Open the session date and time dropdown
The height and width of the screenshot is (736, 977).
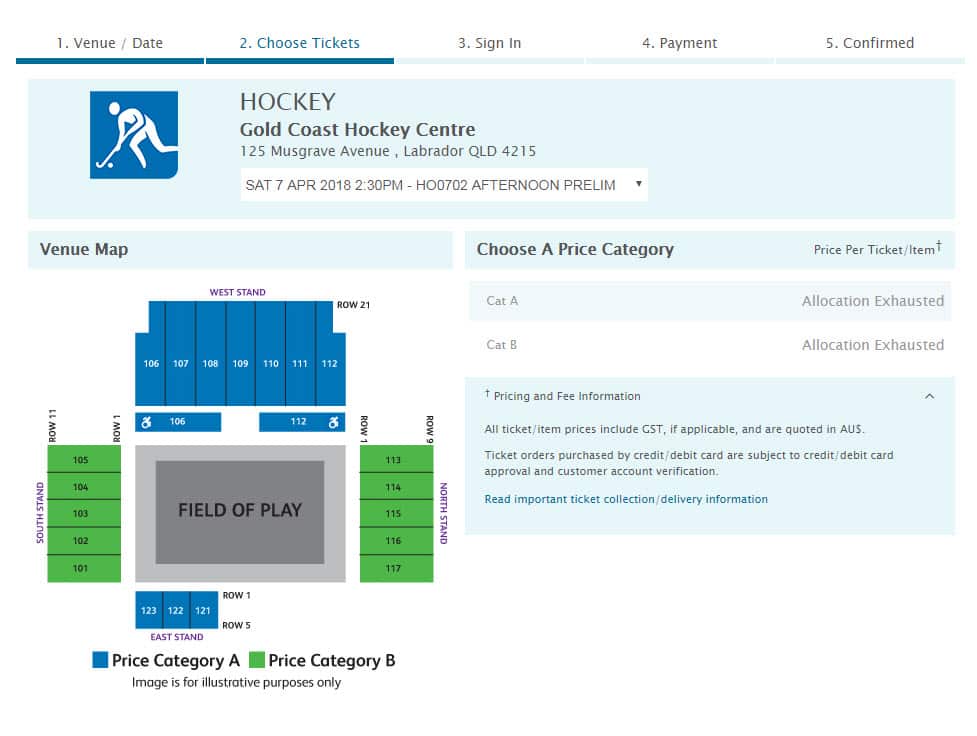tap(443, 185)
